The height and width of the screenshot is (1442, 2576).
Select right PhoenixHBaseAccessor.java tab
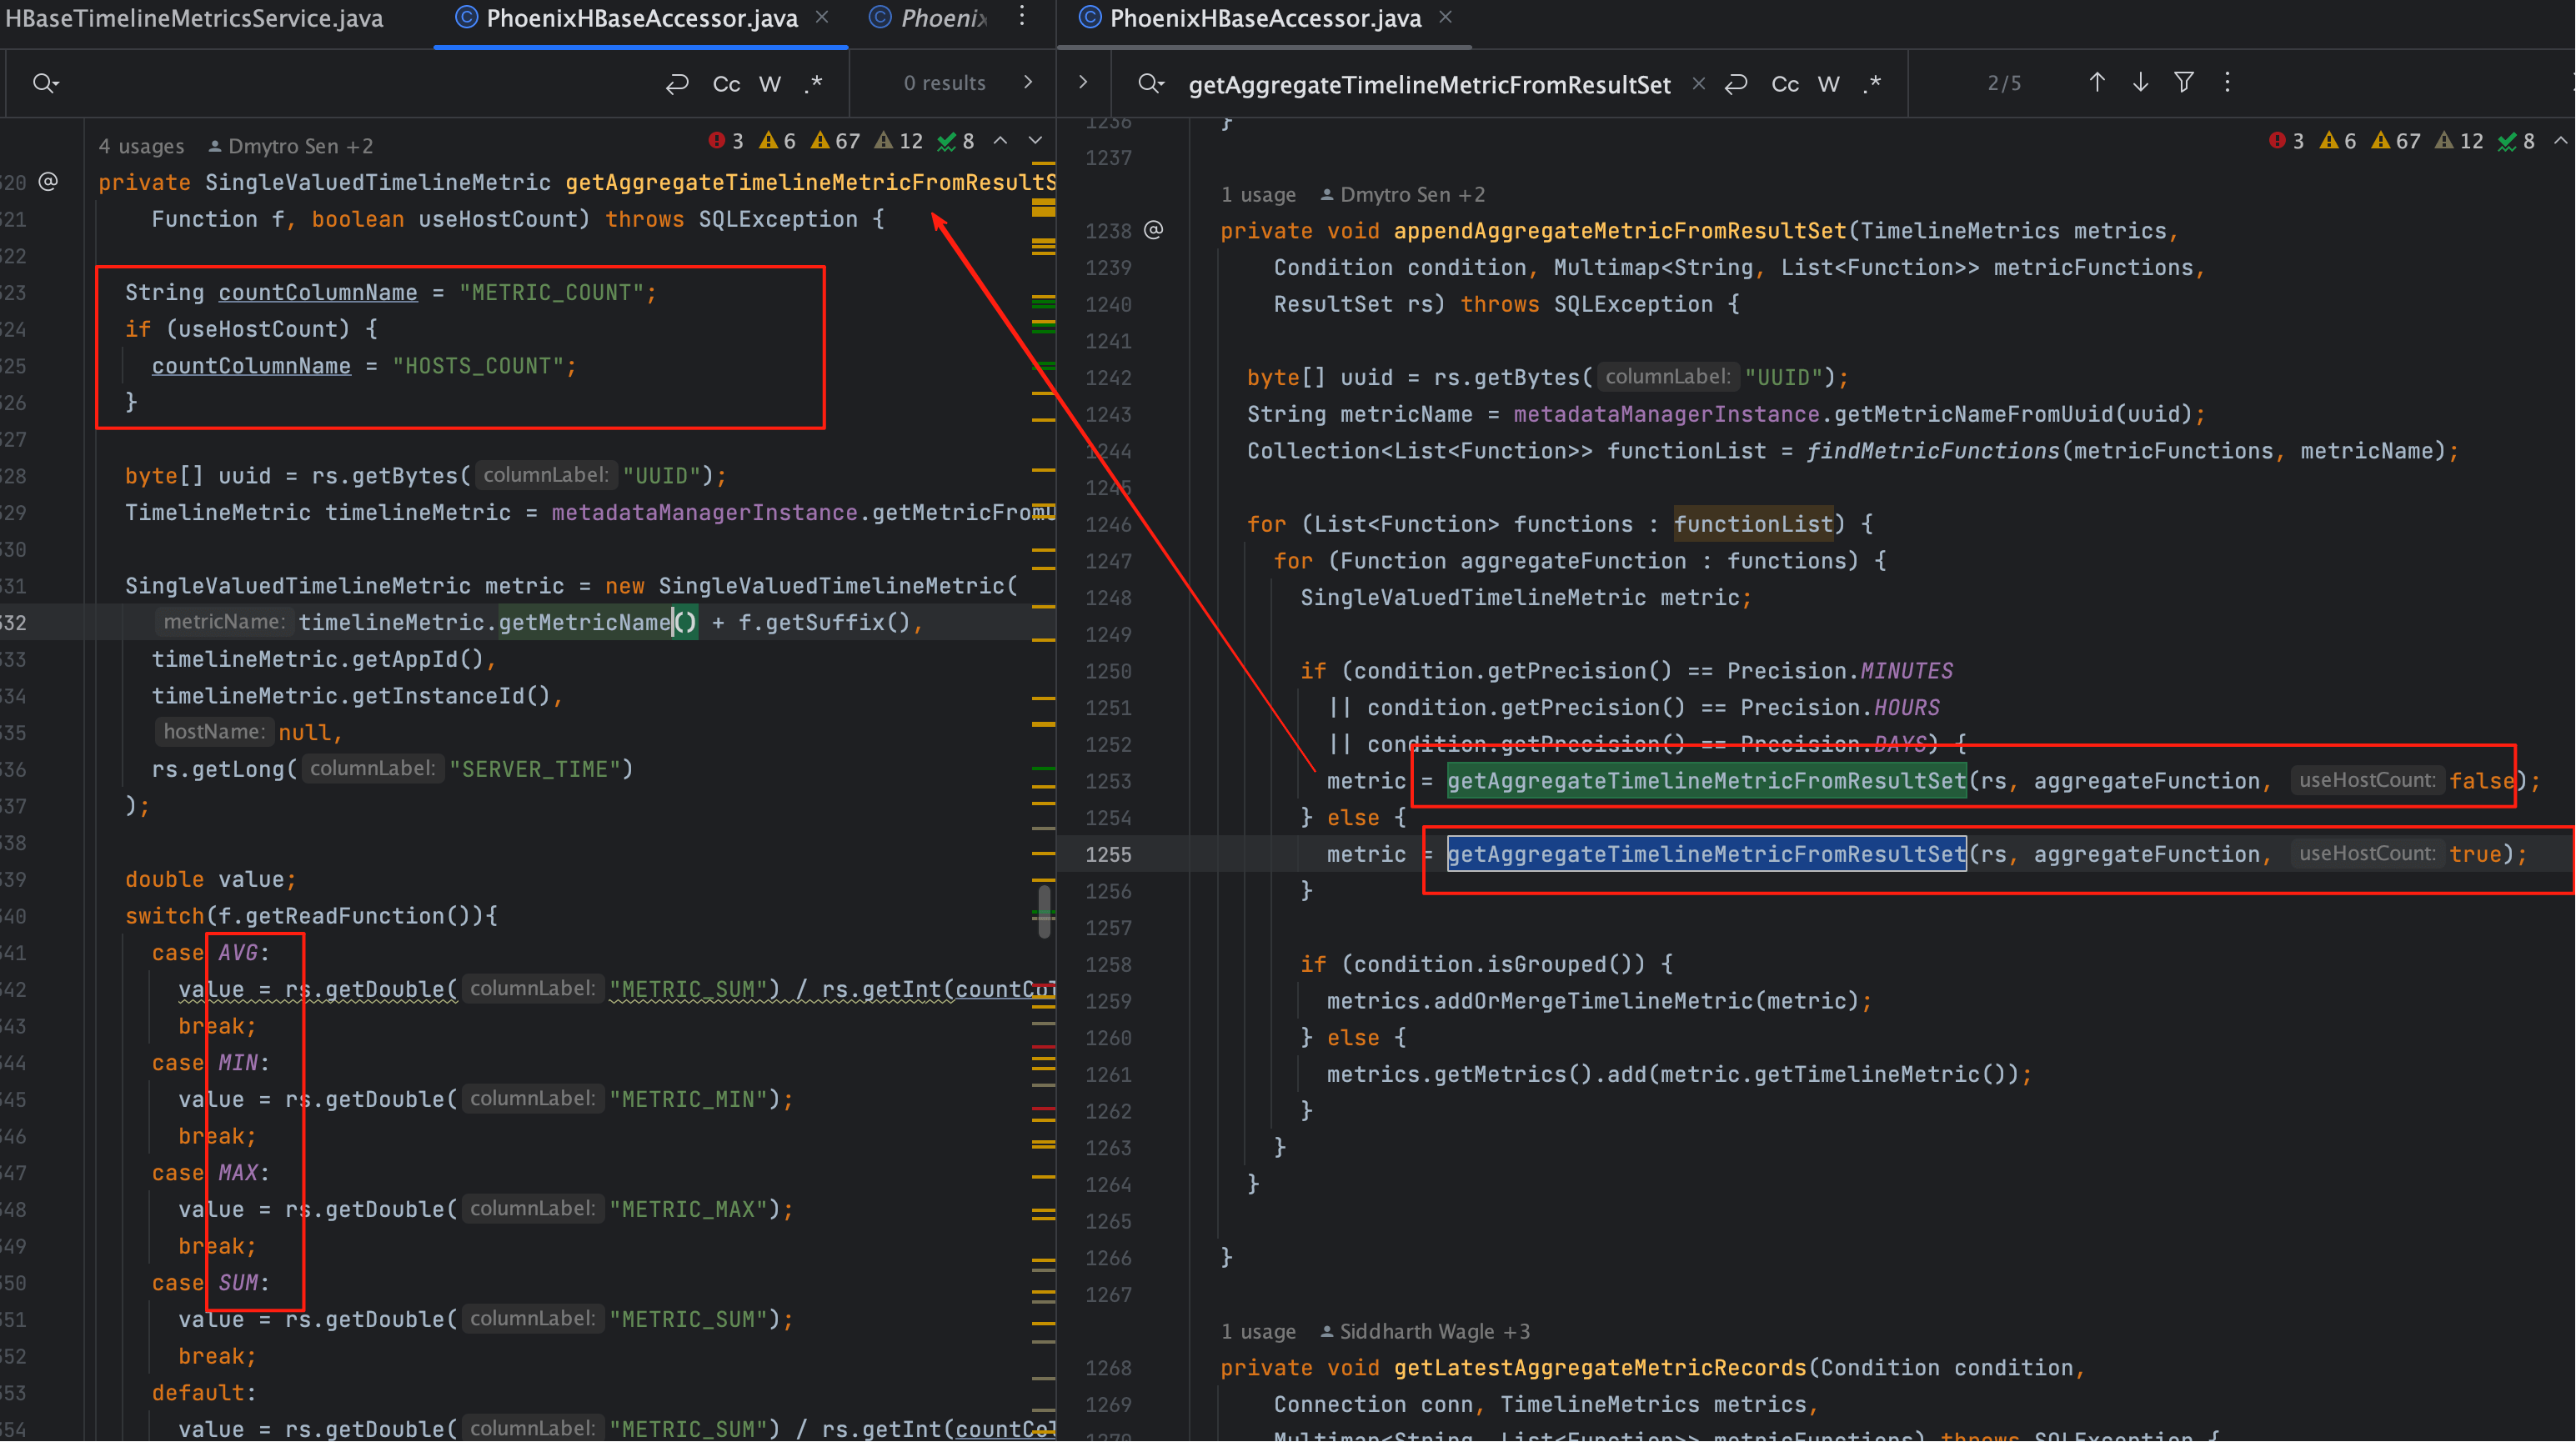tap(1265, 18)
